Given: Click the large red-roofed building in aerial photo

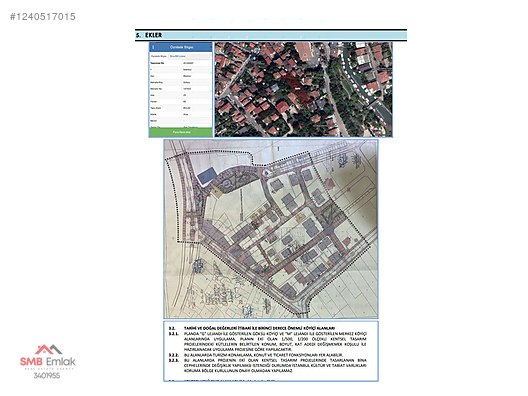Looking at the screenshot, I should [x=304, y=52].
